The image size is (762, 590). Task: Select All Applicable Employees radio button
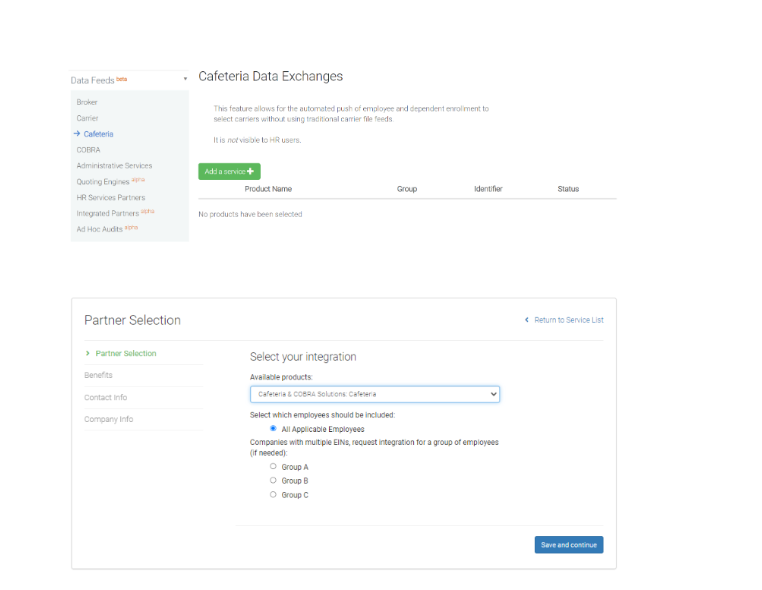273,428
